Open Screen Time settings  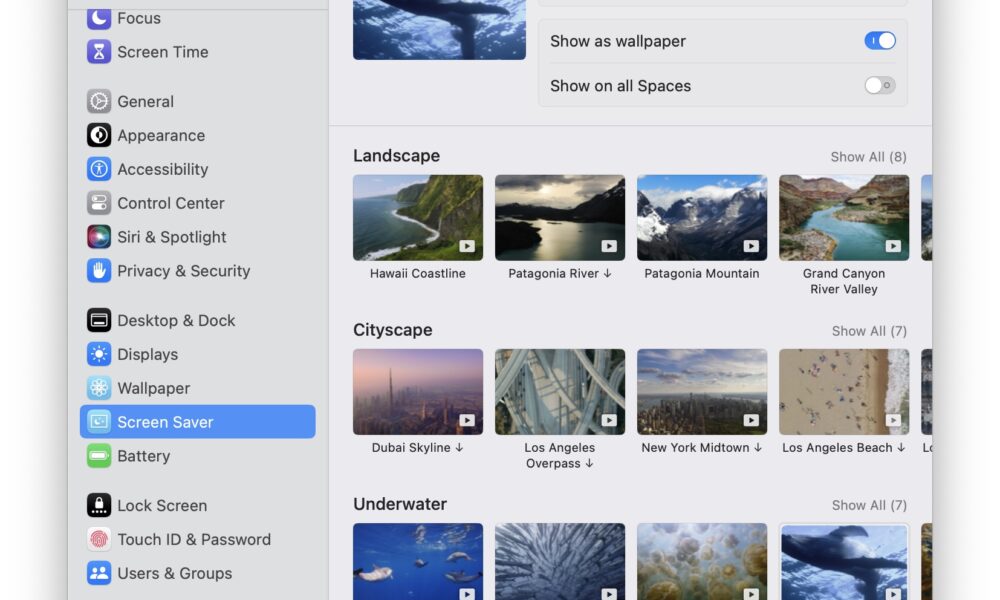pyautogui.click(x=198, y=52)
